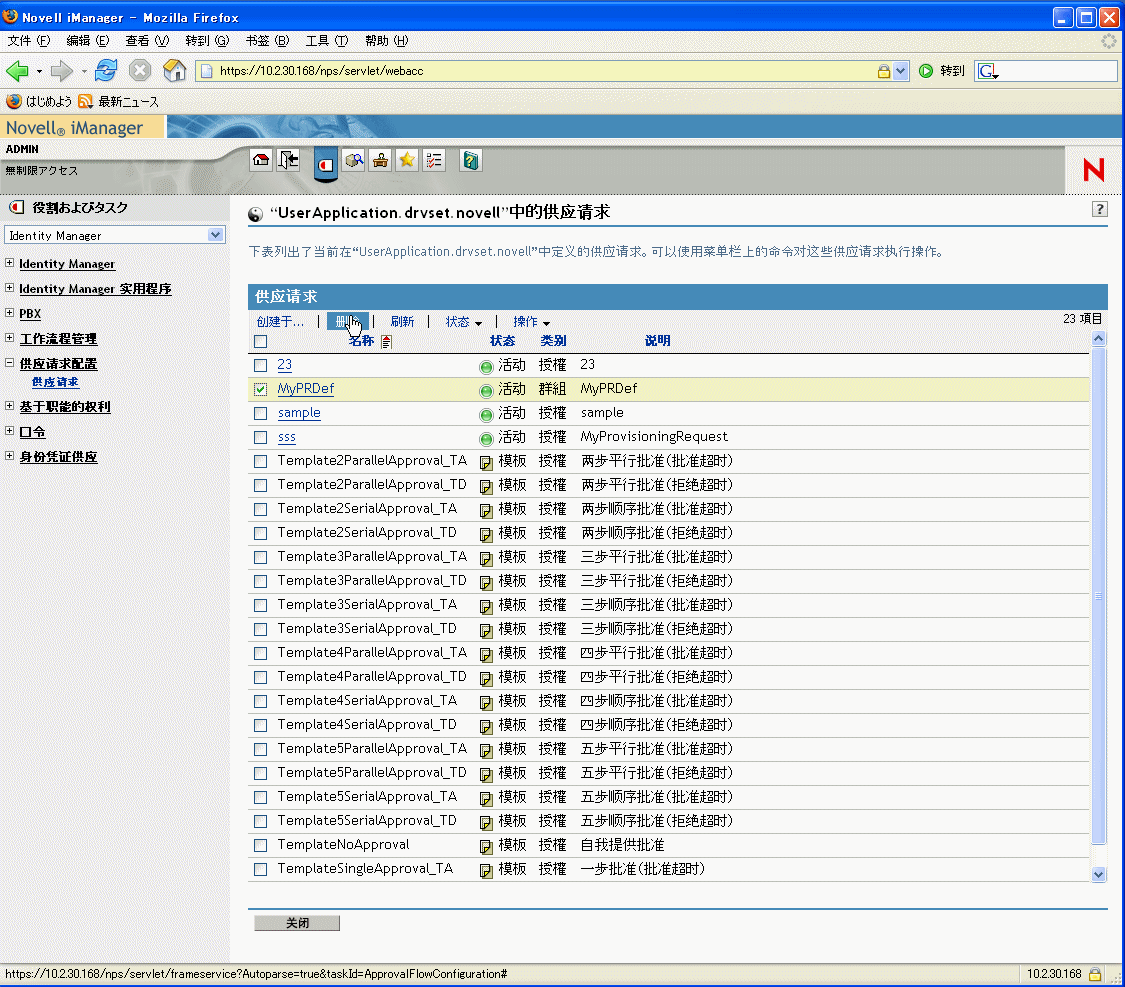
Task: Click the browser Stop icon
Action: 140,70
